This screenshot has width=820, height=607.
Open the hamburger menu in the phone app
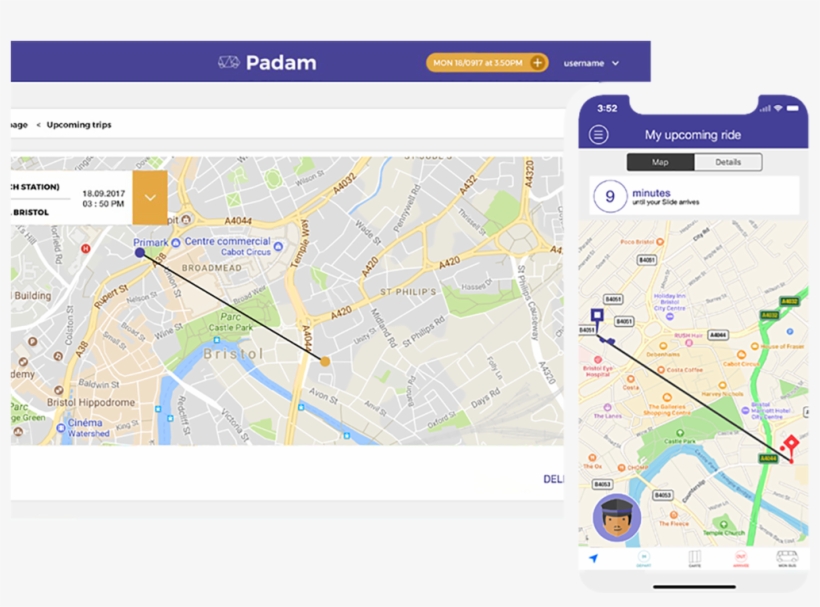[598, 135]
